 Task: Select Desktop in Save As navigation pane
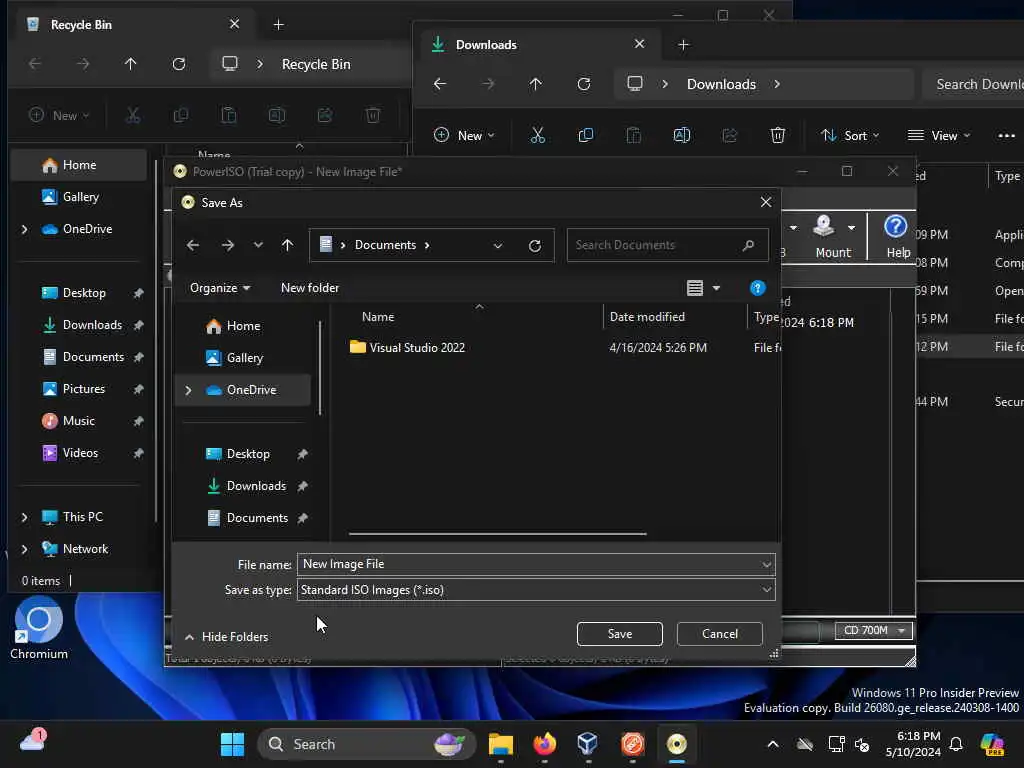click(248, 454)
